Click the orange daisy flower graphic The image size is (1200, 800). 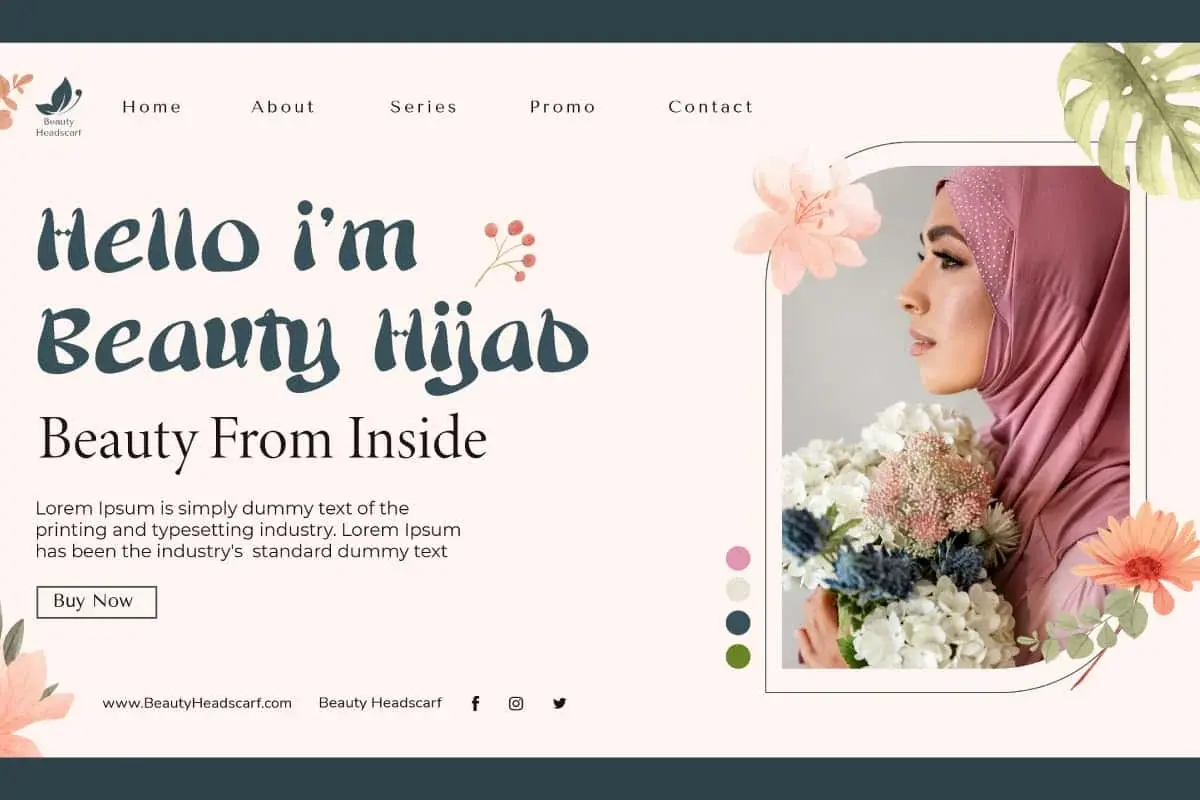point(1140,555)
